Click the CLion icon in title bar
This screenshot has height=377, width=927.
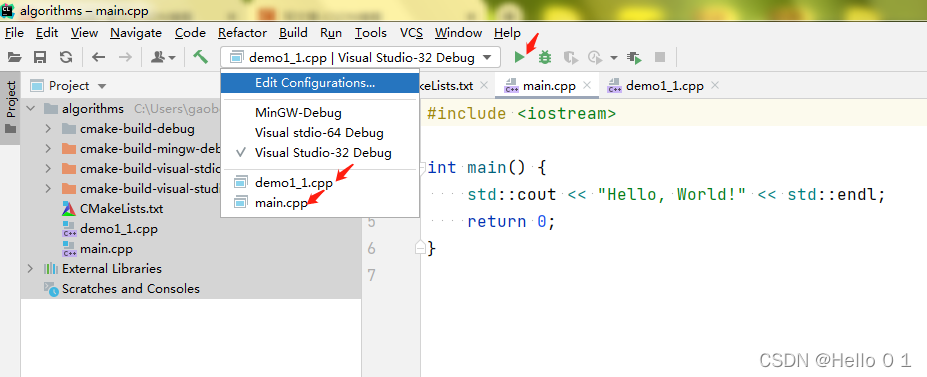coord(8,10)
